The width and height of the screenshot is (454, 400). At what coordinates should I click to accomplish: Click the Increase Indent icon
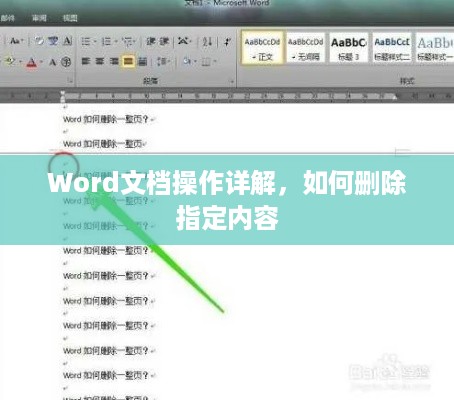[164, 41]
